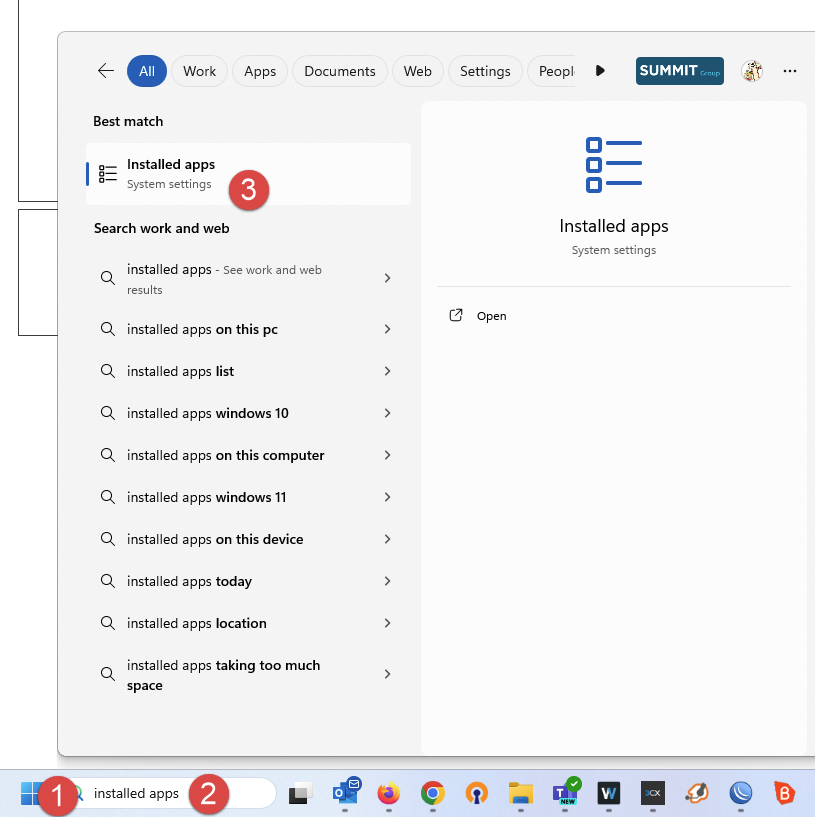Open File Explorer from the taskbar
Image resolution: width=815 pixels, height=817 pixels.
[x=520, y=793]
